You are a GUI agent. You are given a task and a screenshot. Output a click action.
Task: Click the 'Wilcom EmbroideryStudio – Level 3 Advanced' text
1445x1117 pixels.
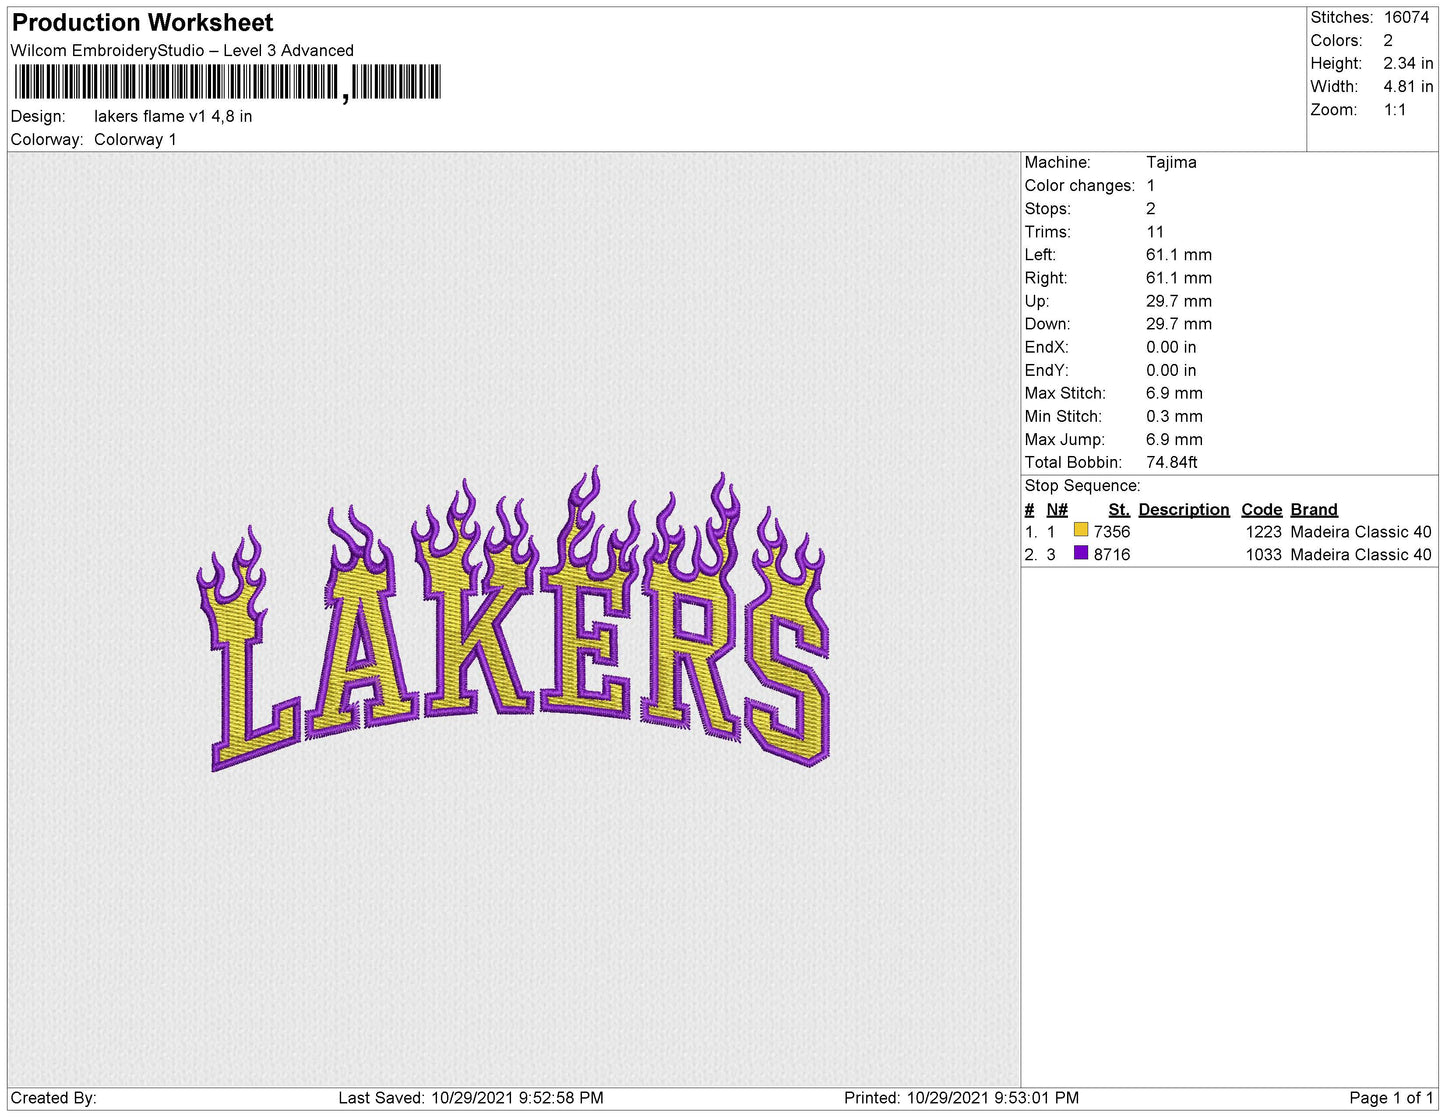[x=182, y=51]
